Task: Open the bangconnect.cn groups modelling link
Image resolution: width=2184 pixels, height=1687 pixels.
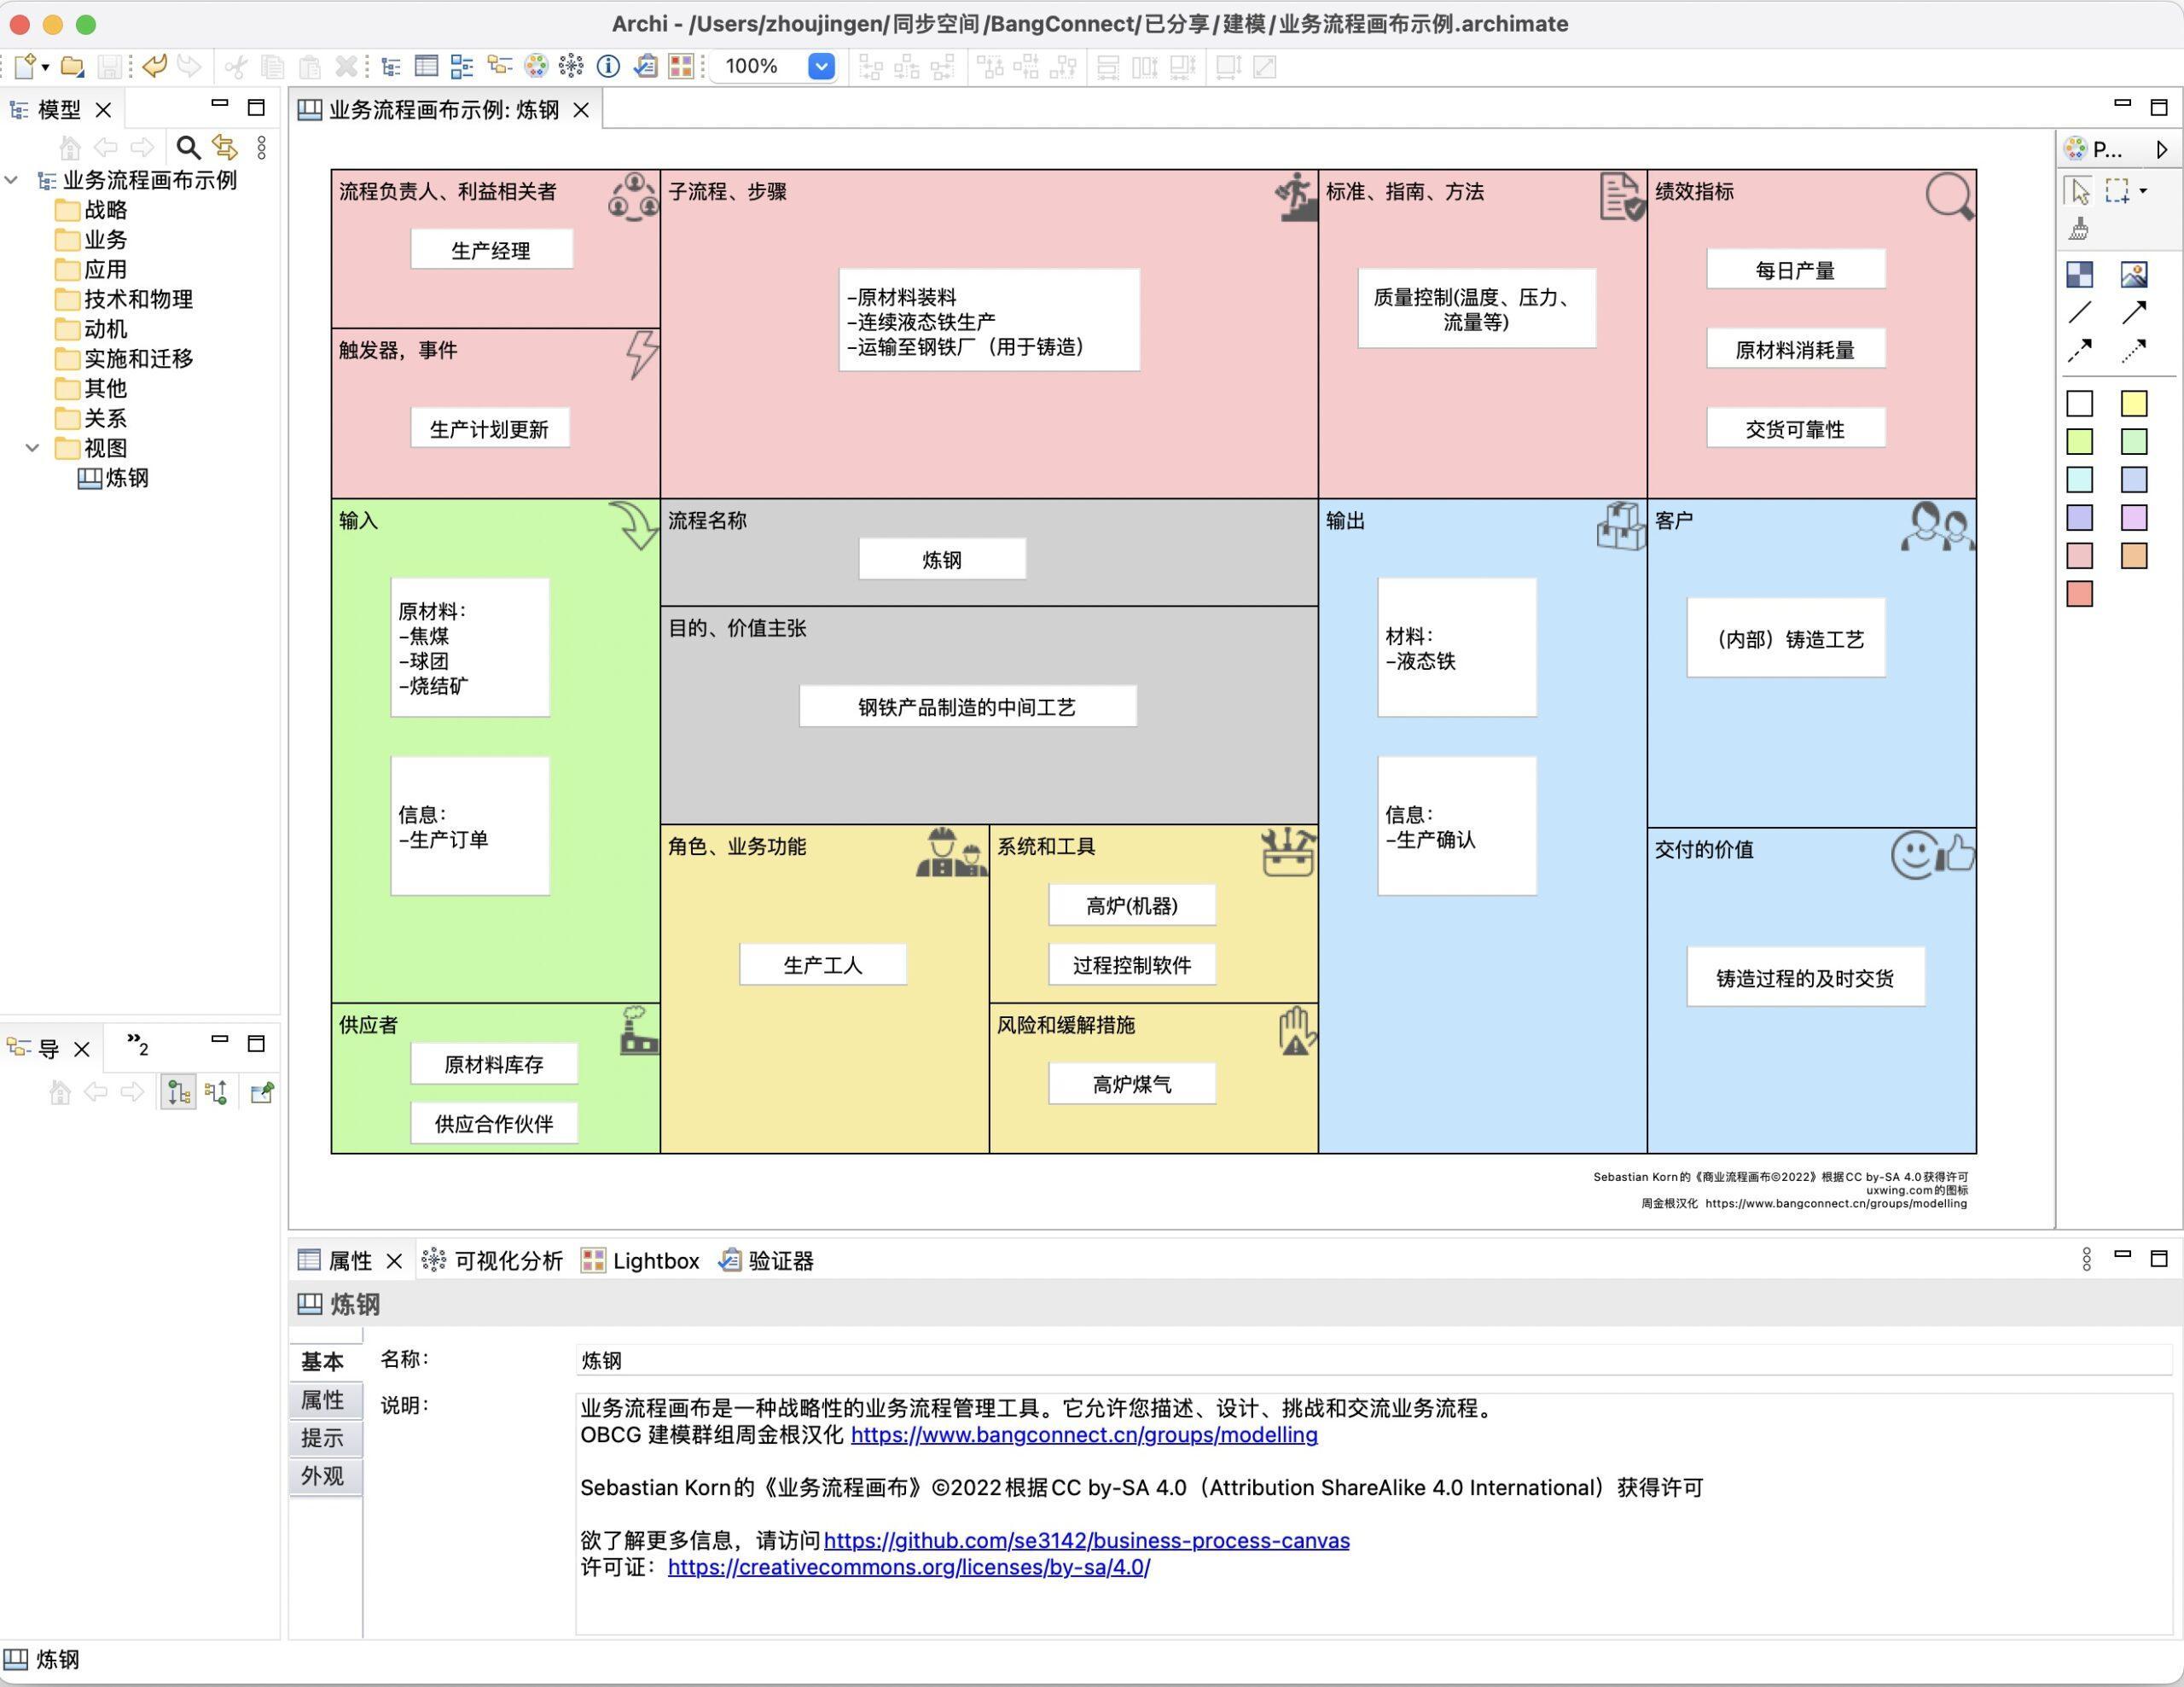Action: point(1084,1435)
